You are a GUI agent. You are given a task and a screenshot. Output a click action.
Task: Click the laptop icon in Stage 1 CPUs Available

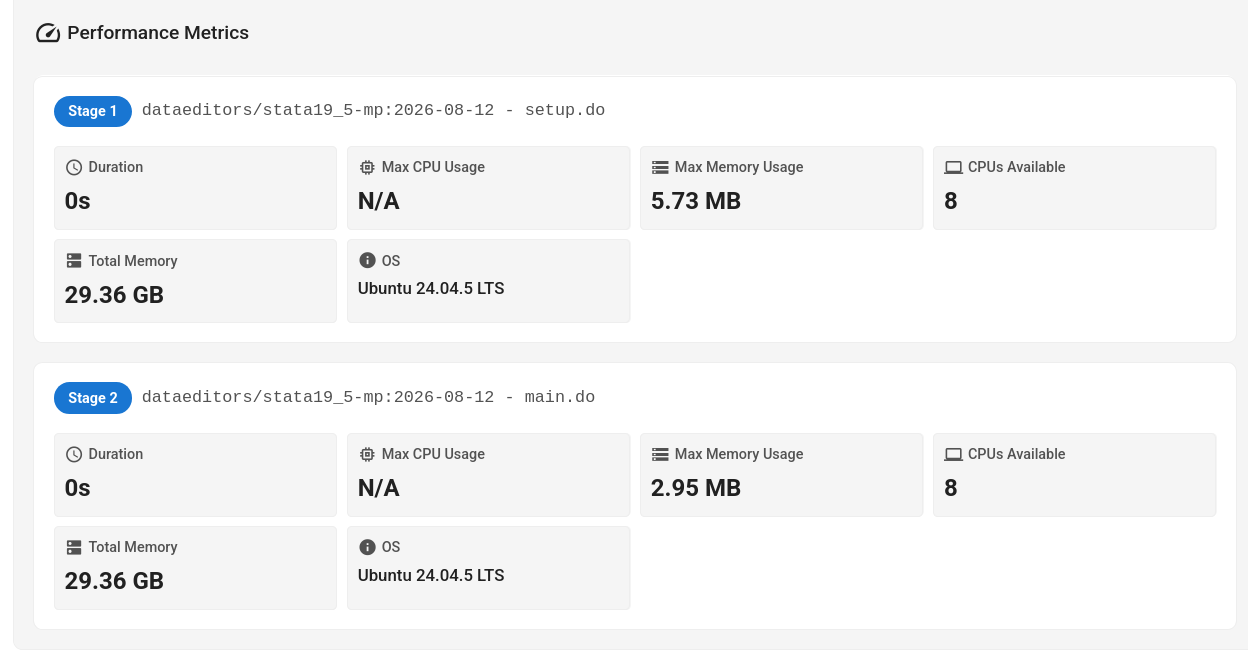[x=953, y=167]
